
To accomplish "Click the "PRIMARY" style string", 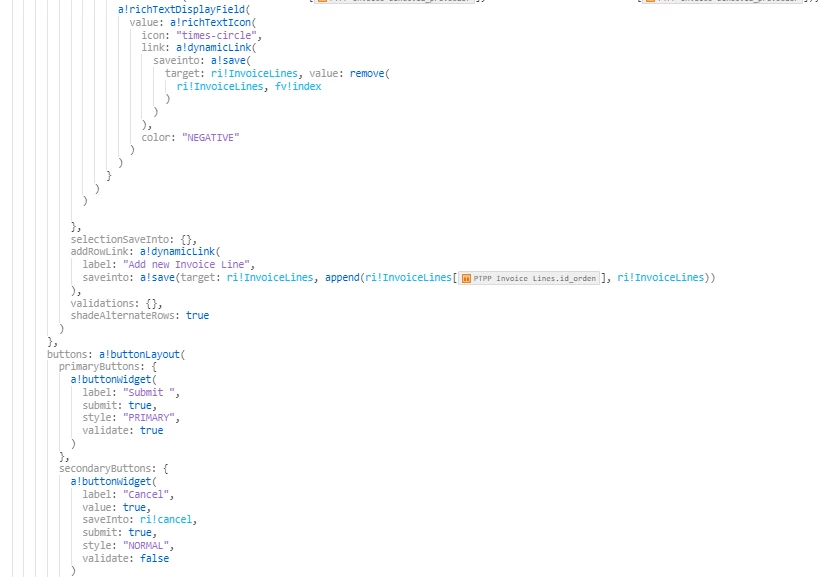I will tap(149, 418).
